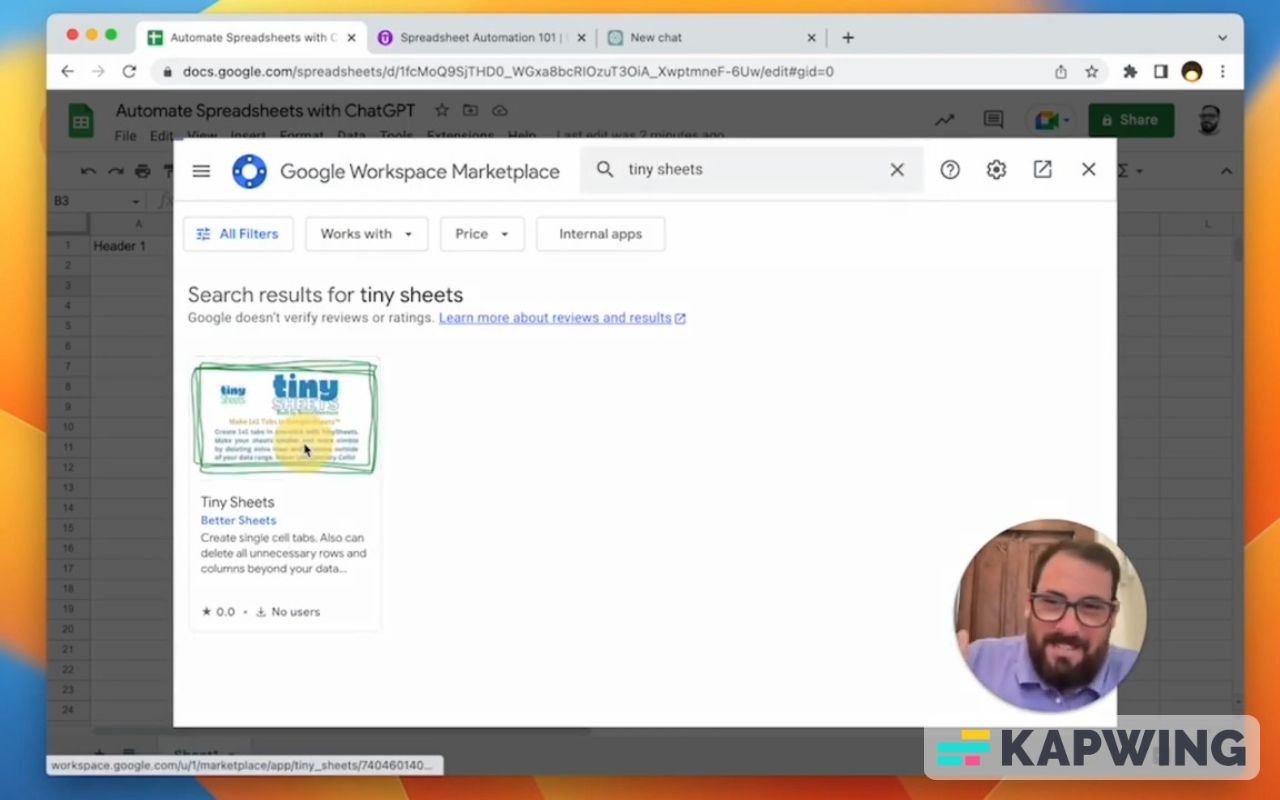Open the Sheets account avatar
The width and height of the screenshot is (1280, 800).
click(x=1210, y=120)
